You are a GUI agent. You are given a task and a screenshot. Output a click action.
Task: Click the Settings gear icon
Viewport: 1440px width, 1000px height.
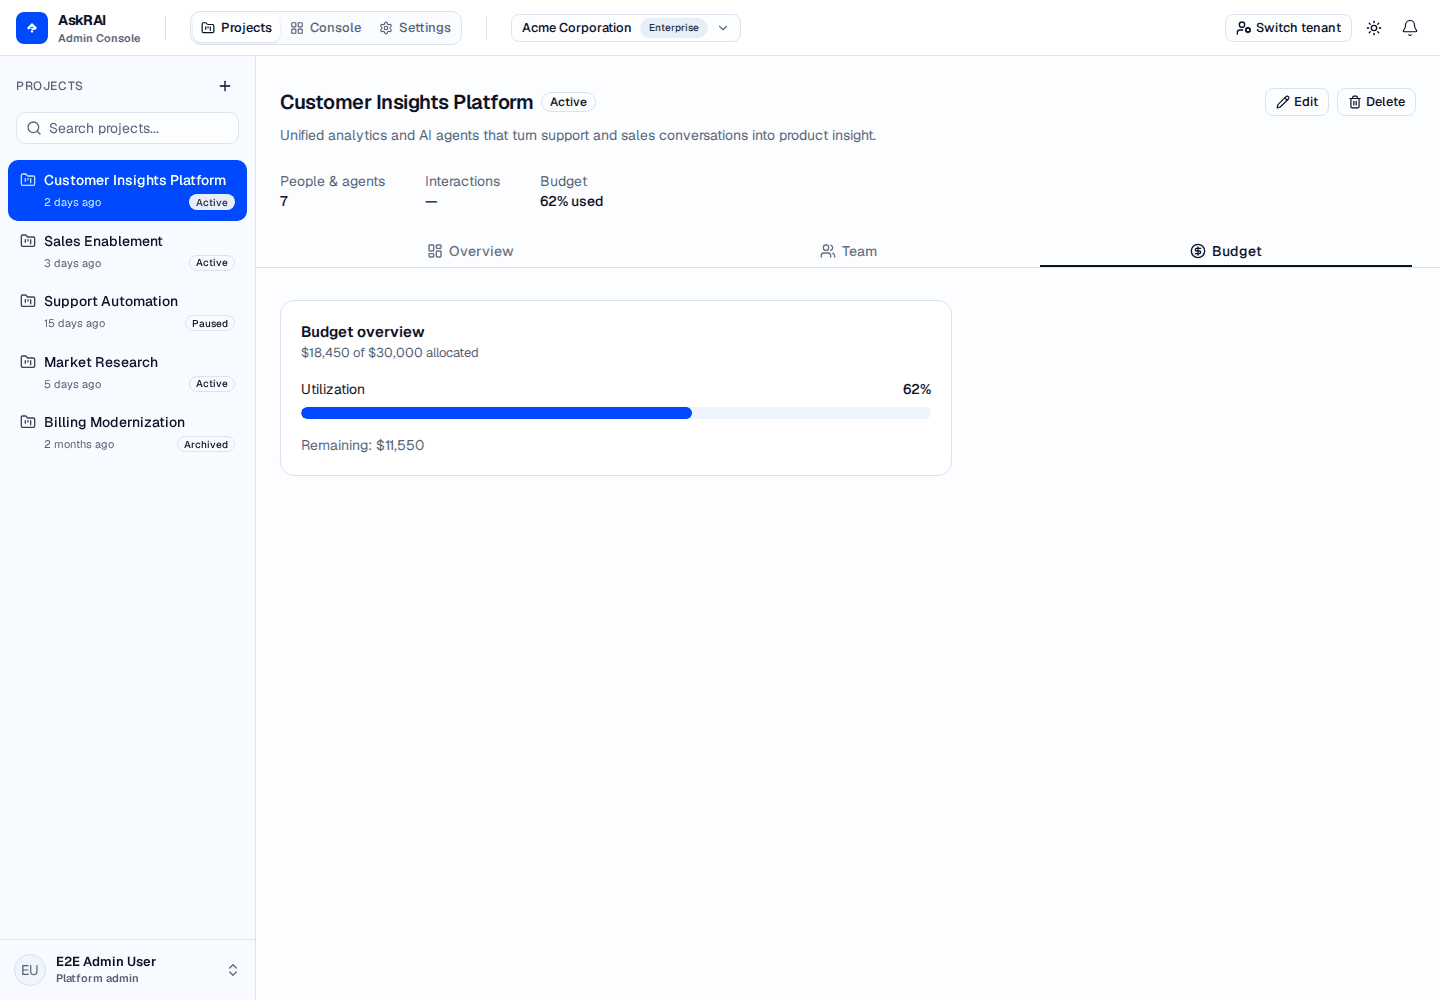(x=386, y=28)
